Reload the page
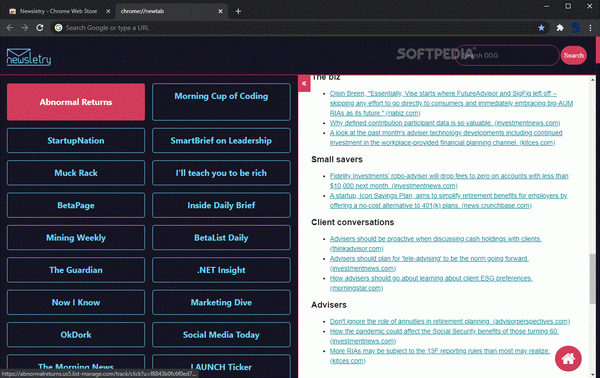Viewport: 600px width, 378px height. (x=40, y=28)
